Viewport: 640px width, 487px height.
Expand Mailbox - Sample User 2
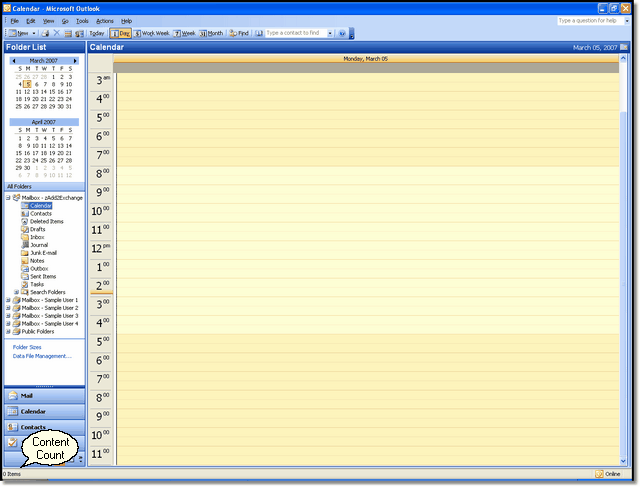click(x=8, y=308)
